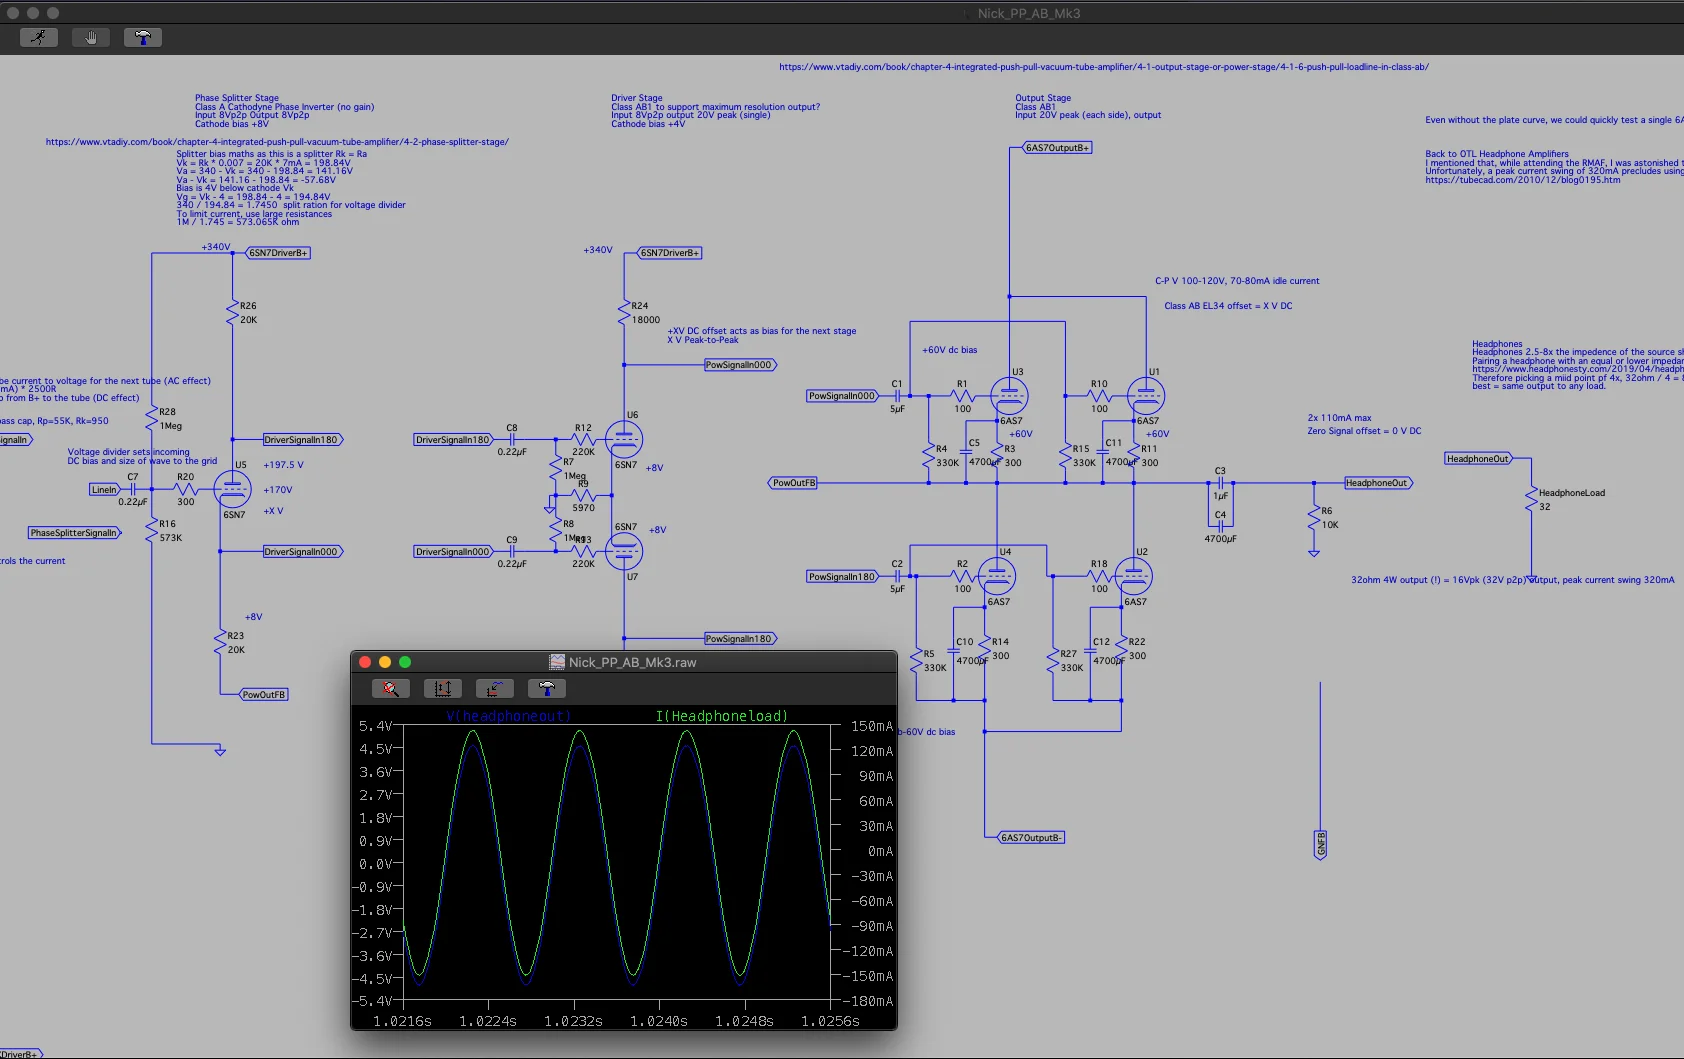
Task: Select the I(Headphoneload) trace label
Action: [721, 716]
